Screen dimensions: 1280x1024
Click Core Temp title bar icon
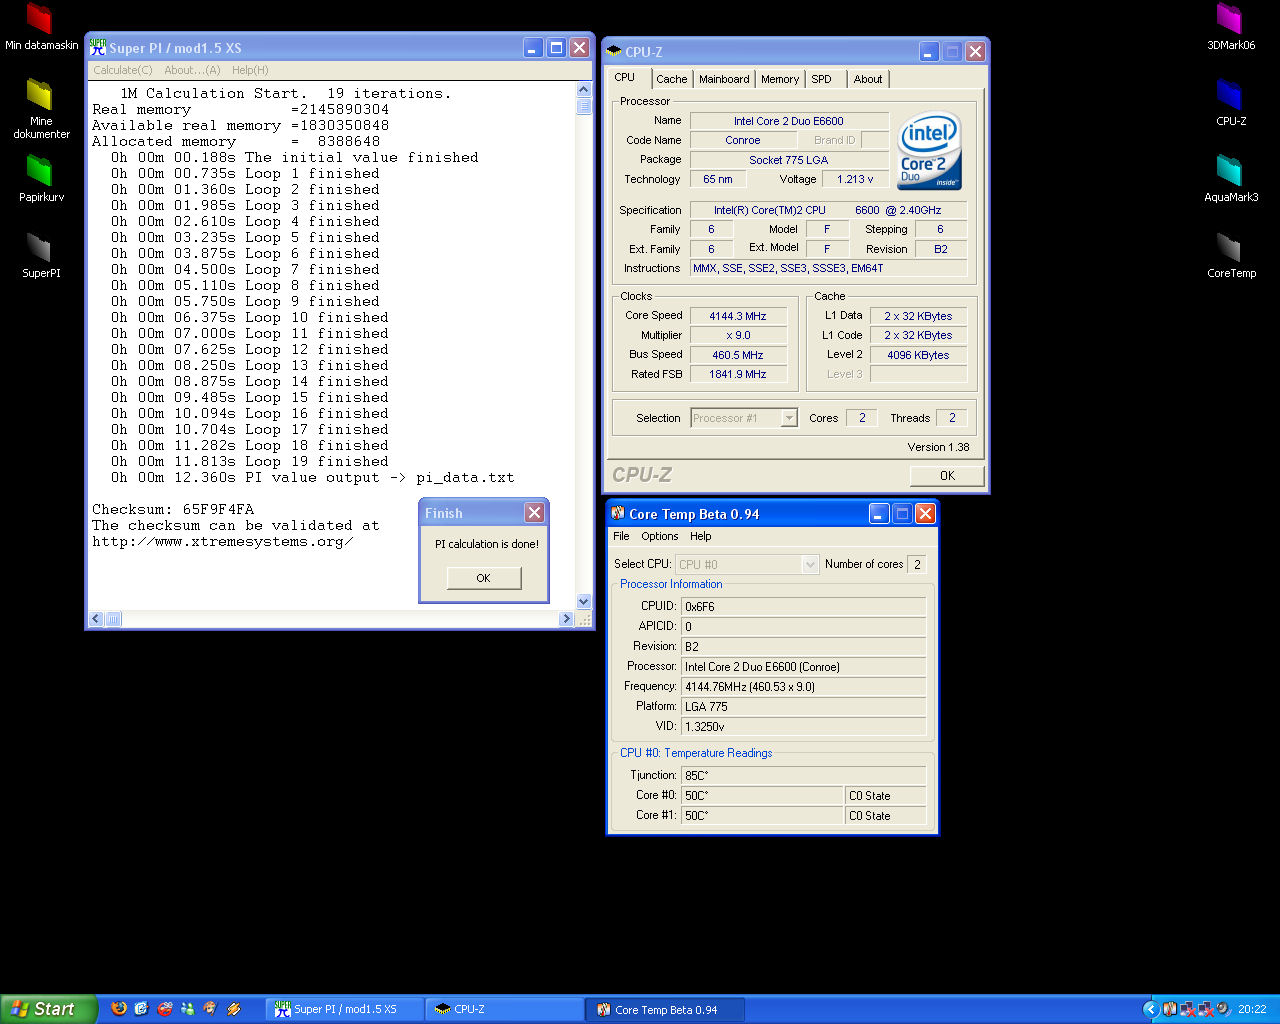(x=618, y=513)
